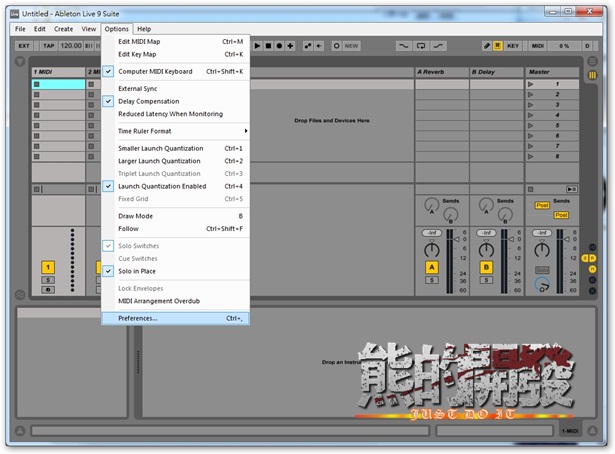Toggle Solo on A Reverb return track
Screen dimensions: 615x454
(431, 280)
